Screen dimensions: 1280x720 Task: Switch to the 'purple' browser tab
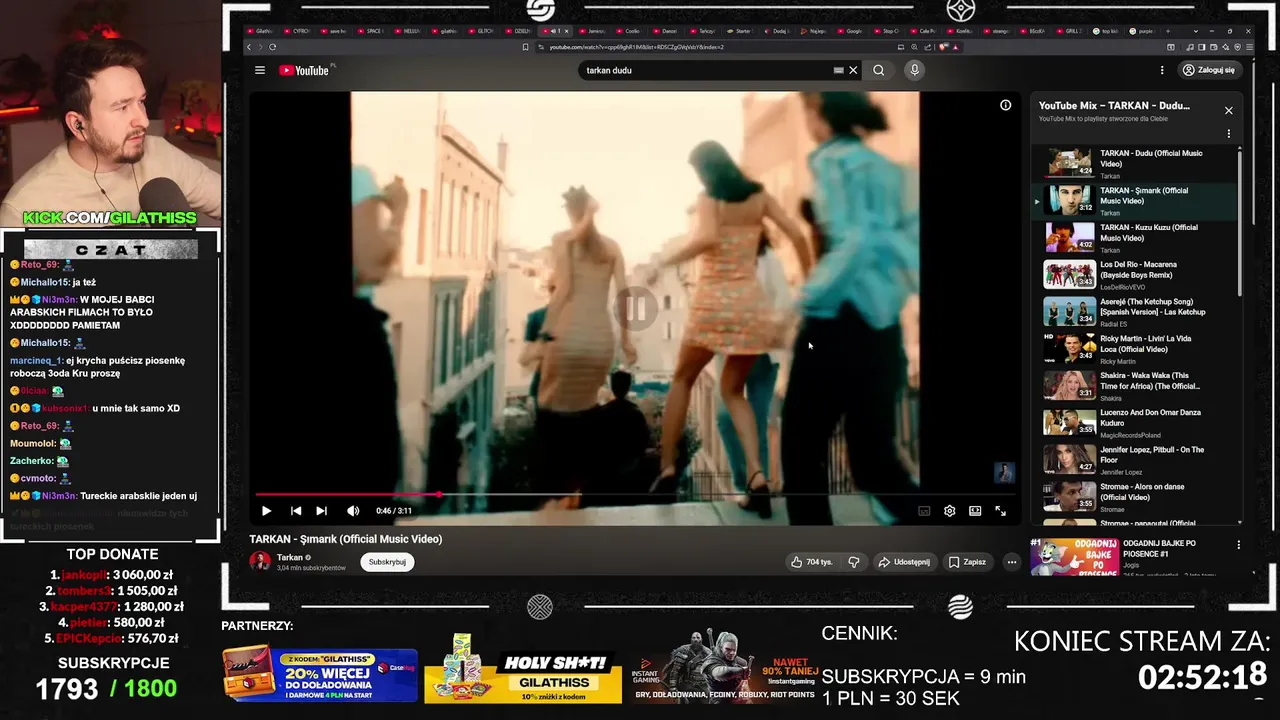coord(1144,31)
